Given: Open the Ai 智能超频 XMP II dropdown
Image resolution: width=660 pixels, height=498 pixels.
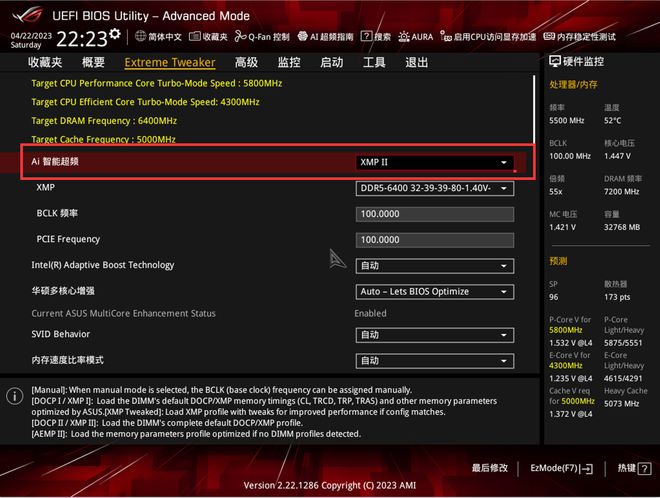Looking at the screenshot, I should point(434,162).
